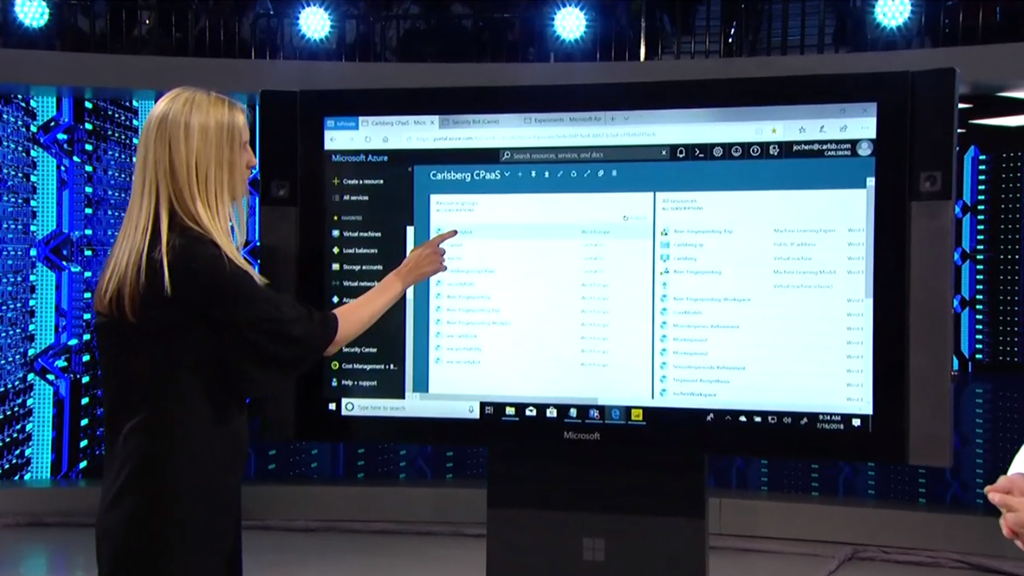
Task: Open All services in the sidebar
Action: point(351,198)
